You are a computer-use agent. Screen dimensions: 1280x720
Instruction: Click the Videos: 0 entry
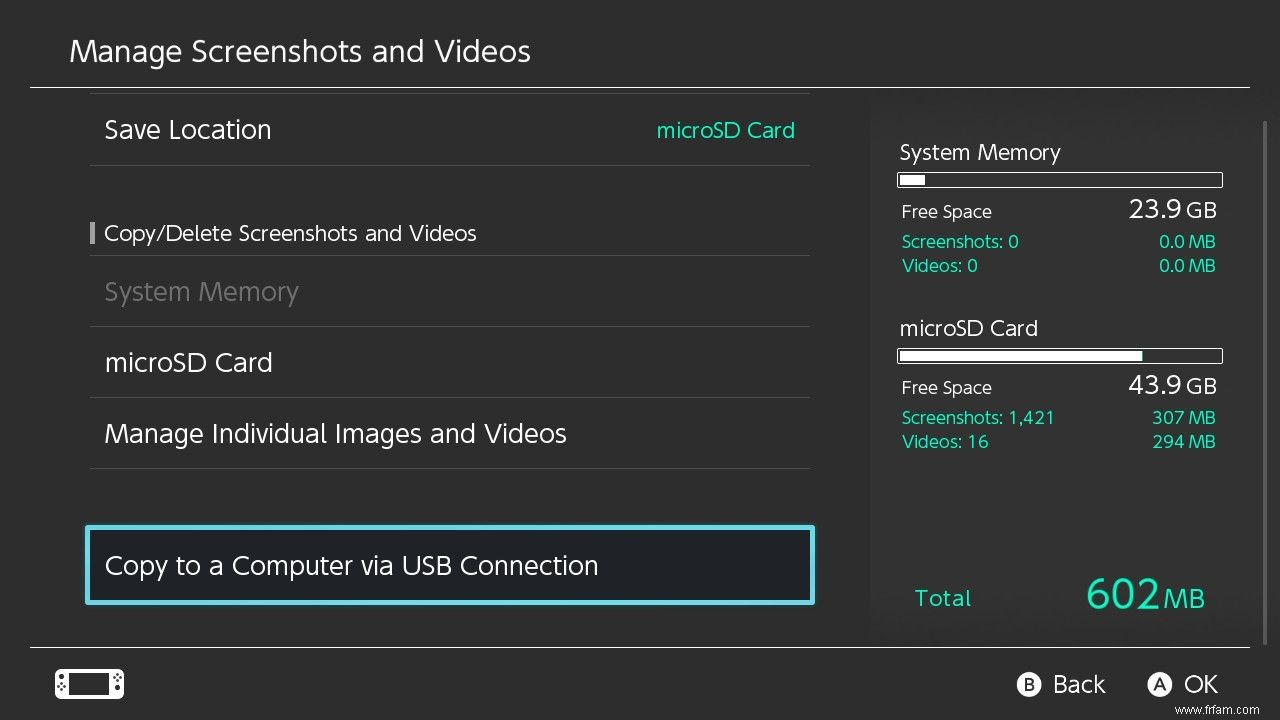click(x=940, y=266)
